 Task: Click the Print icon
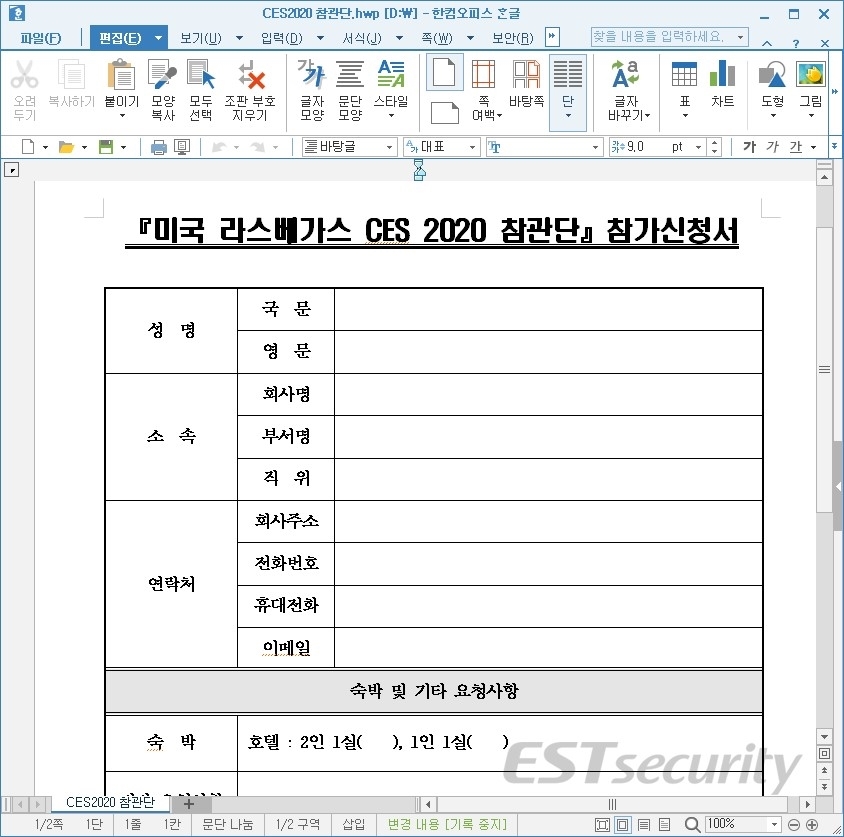(158, 147)
